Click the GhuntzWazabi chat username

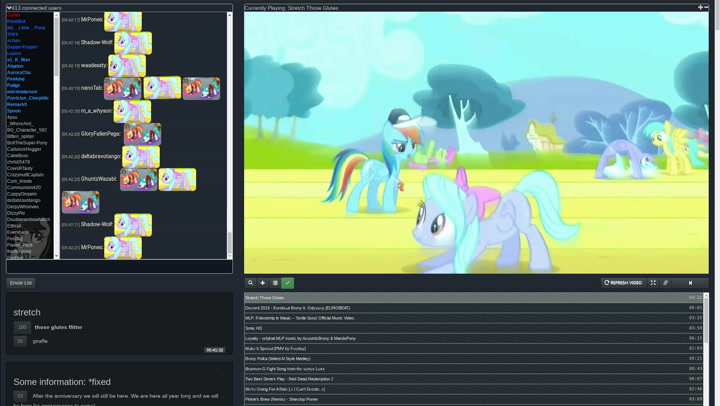click(x=99, y=179)
